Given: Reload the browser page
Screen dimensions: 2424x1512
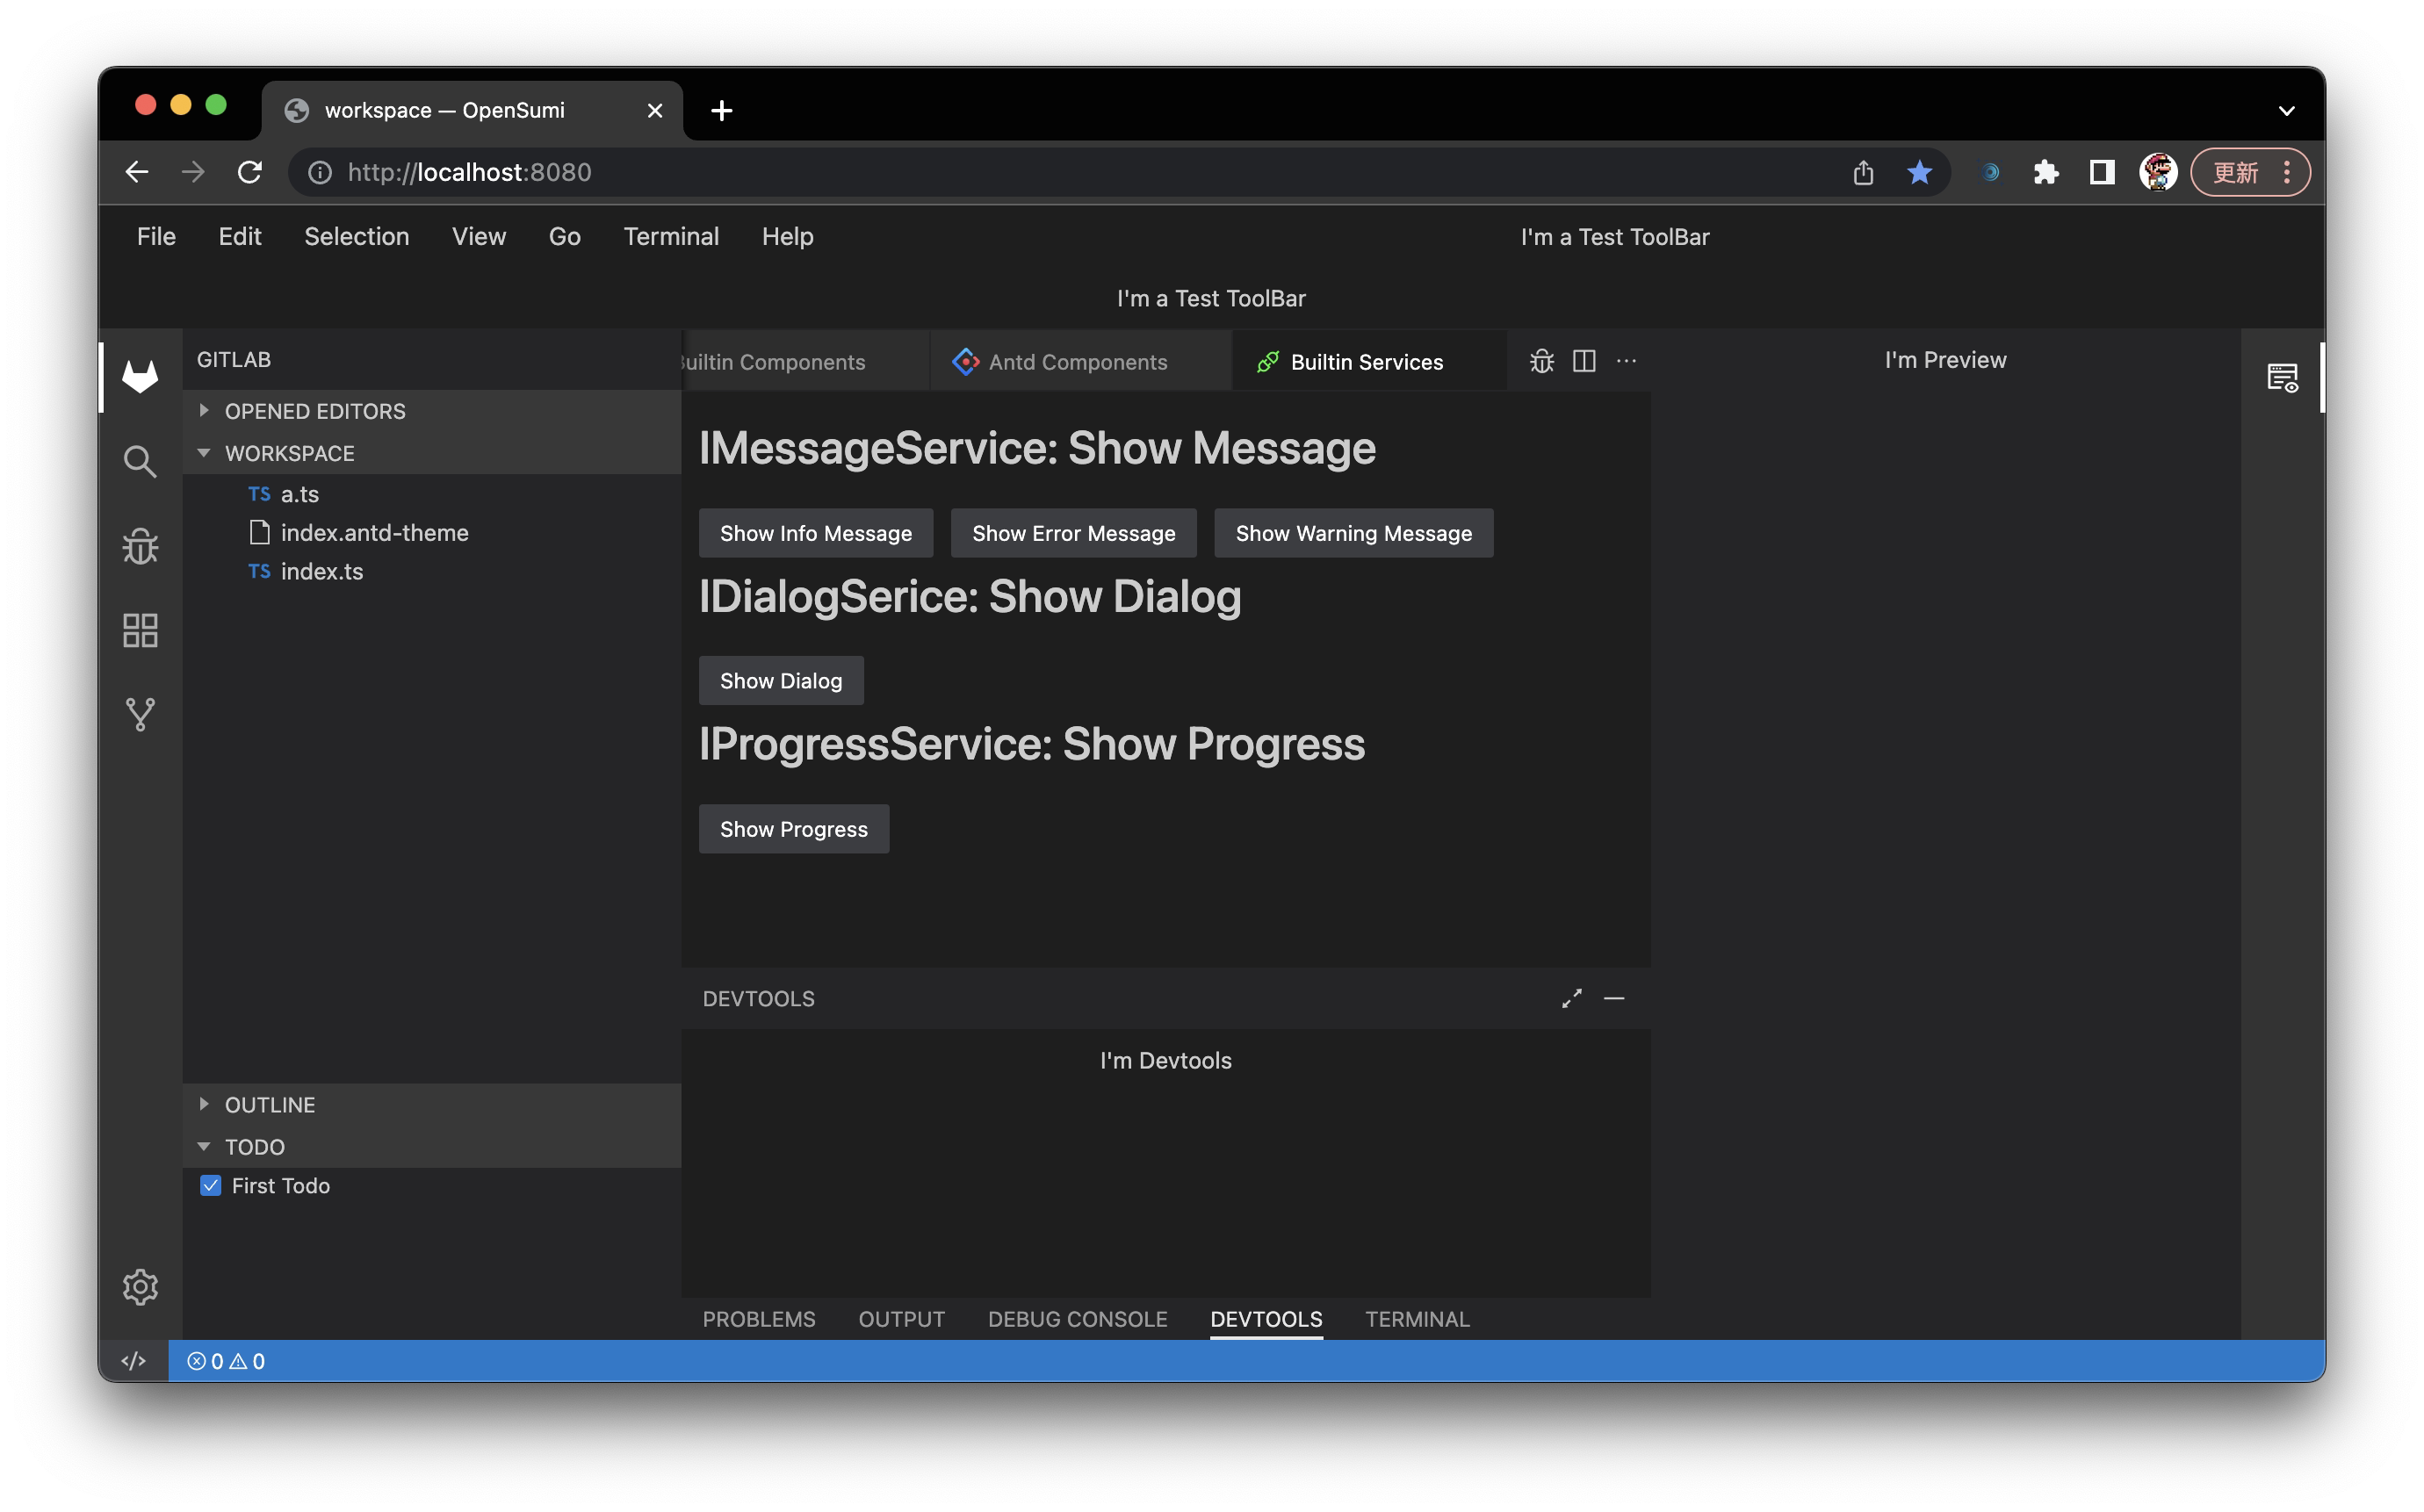Looking at the screenshot, I should (250, 172).
